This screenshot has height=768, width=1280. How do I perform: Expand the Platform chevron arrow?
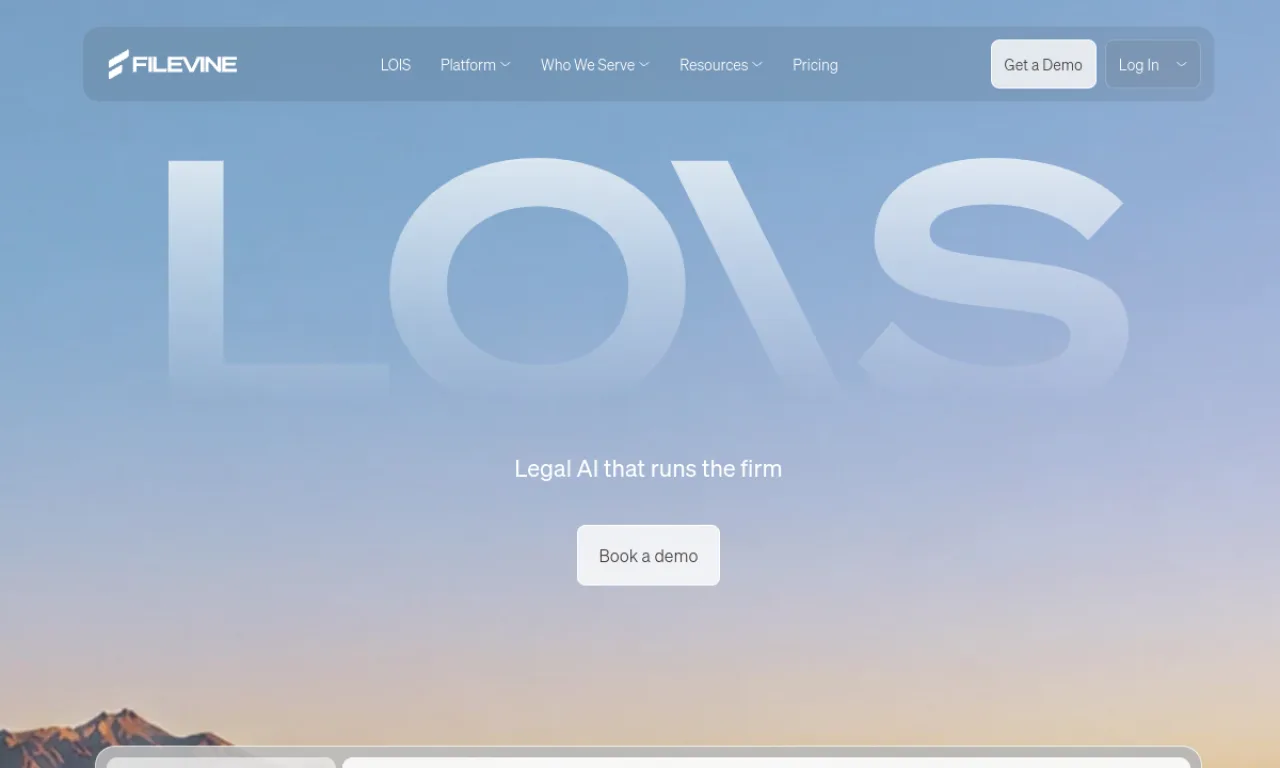(x=505, y=65)
